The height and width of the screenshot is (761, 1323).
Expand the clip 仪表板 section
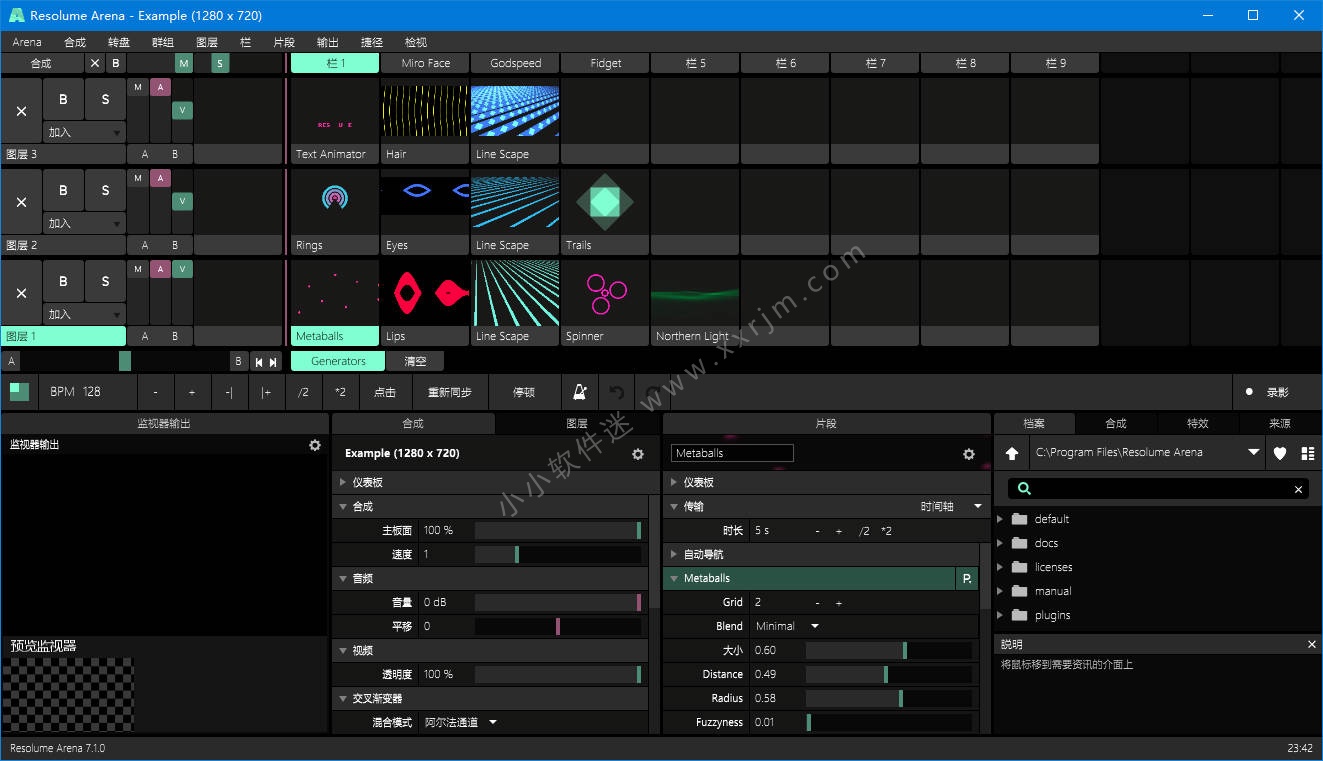674,482
